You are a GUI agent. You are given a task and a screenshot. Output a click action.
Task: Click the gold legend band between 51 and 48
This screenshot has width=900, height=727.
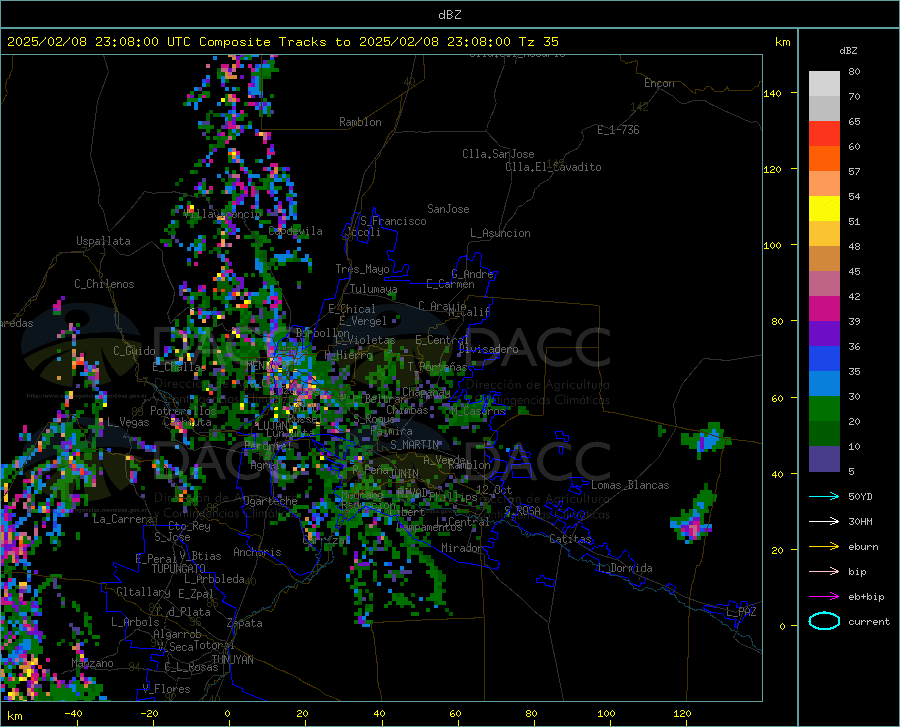tap(824, 234)
